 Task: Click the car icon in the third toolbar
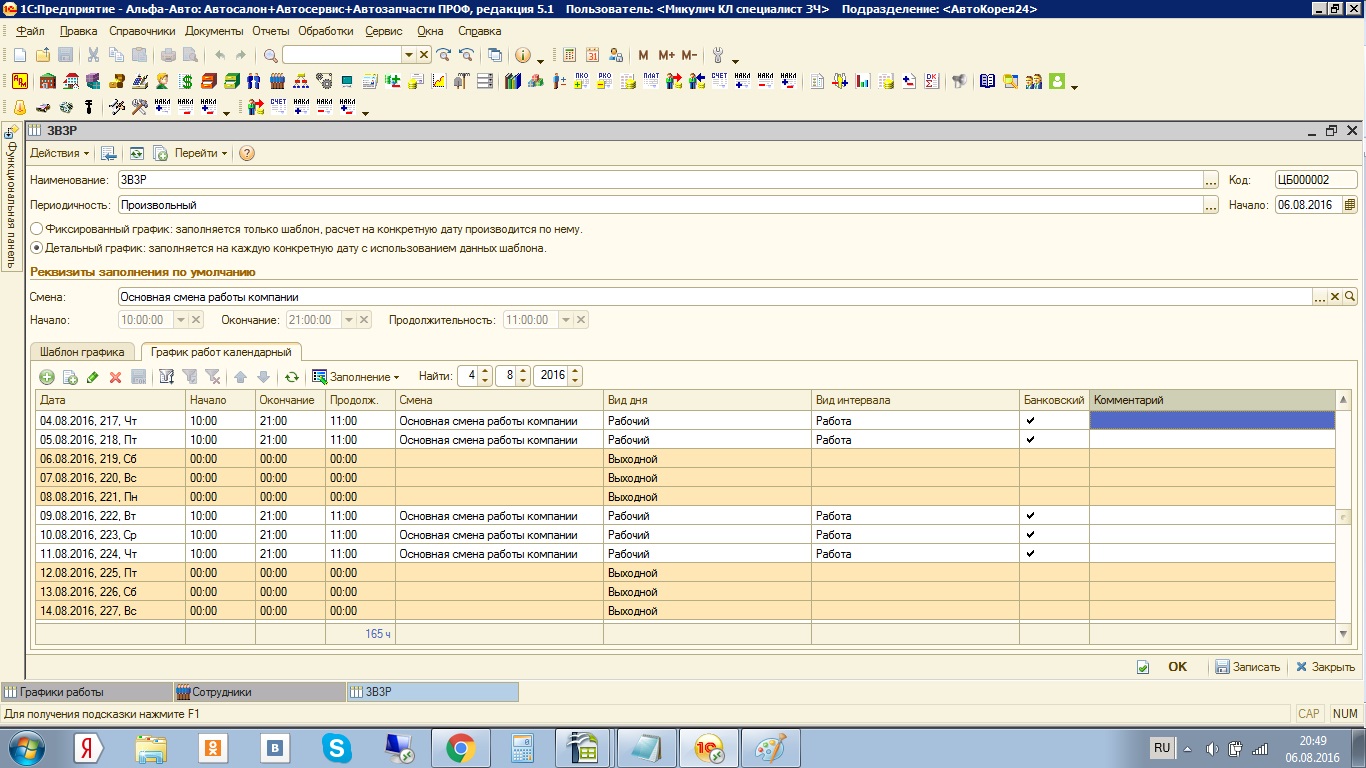click(x=43, y=106)
